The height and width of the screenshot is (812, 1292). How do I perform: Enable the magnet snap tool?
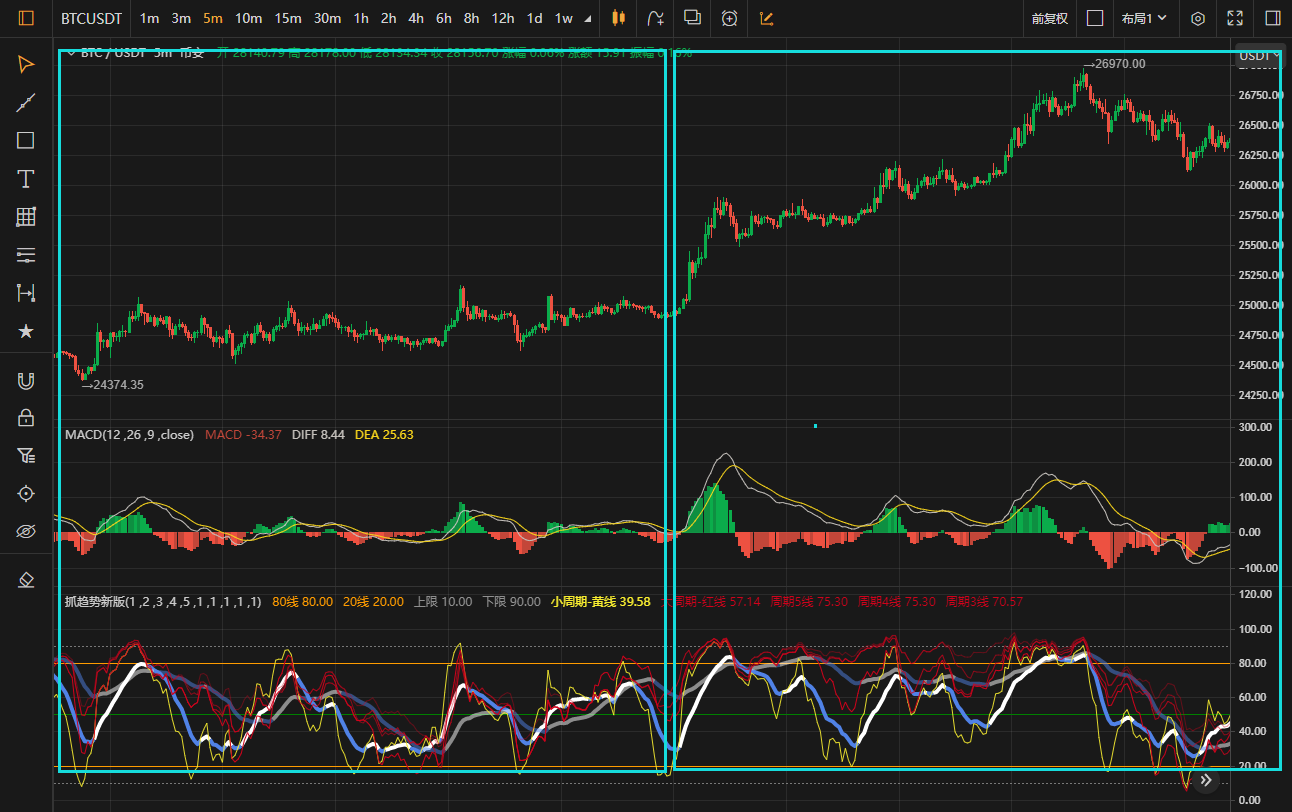[x=26, y=380]
